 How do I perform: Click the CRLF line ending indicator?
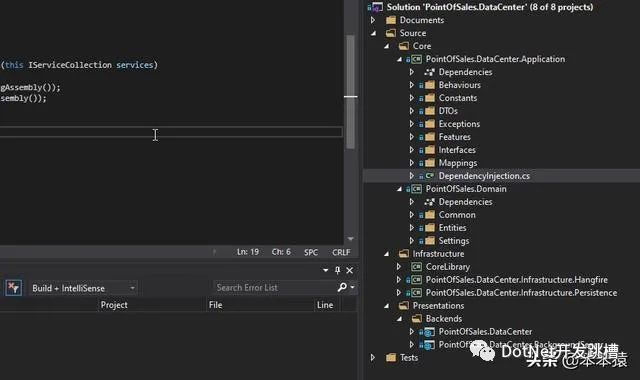point(341,252)
